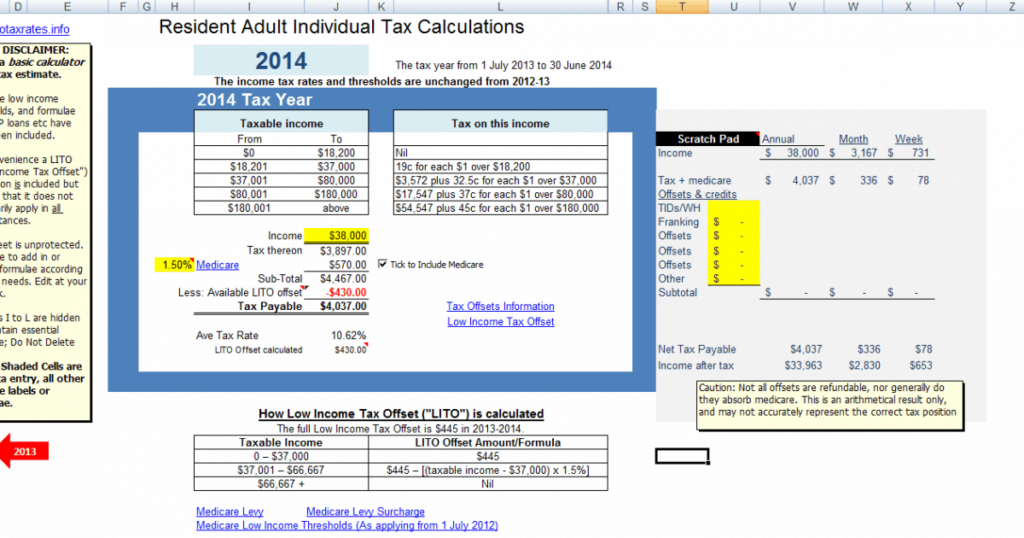Open the taxrates.info link at top left
Image resolution: width=1024 pixels, height=538 pixels.
coord(35,29)
